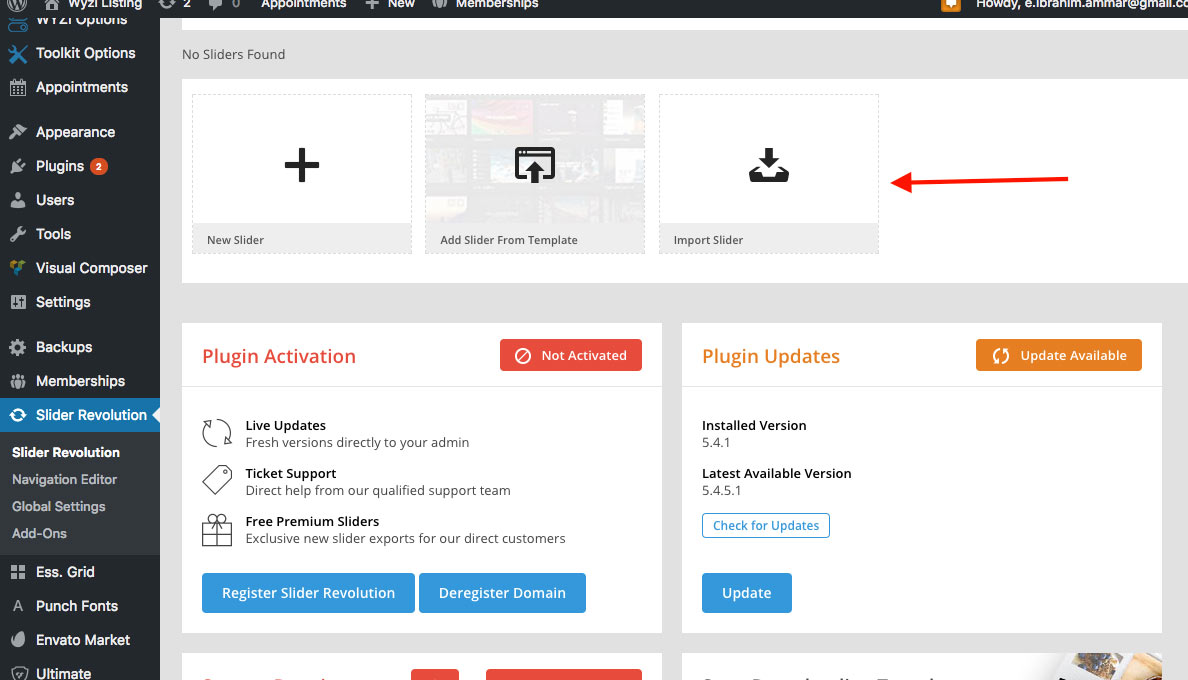Click the Plugin Updates heading

pyautogui.click(x=771, y=356)
